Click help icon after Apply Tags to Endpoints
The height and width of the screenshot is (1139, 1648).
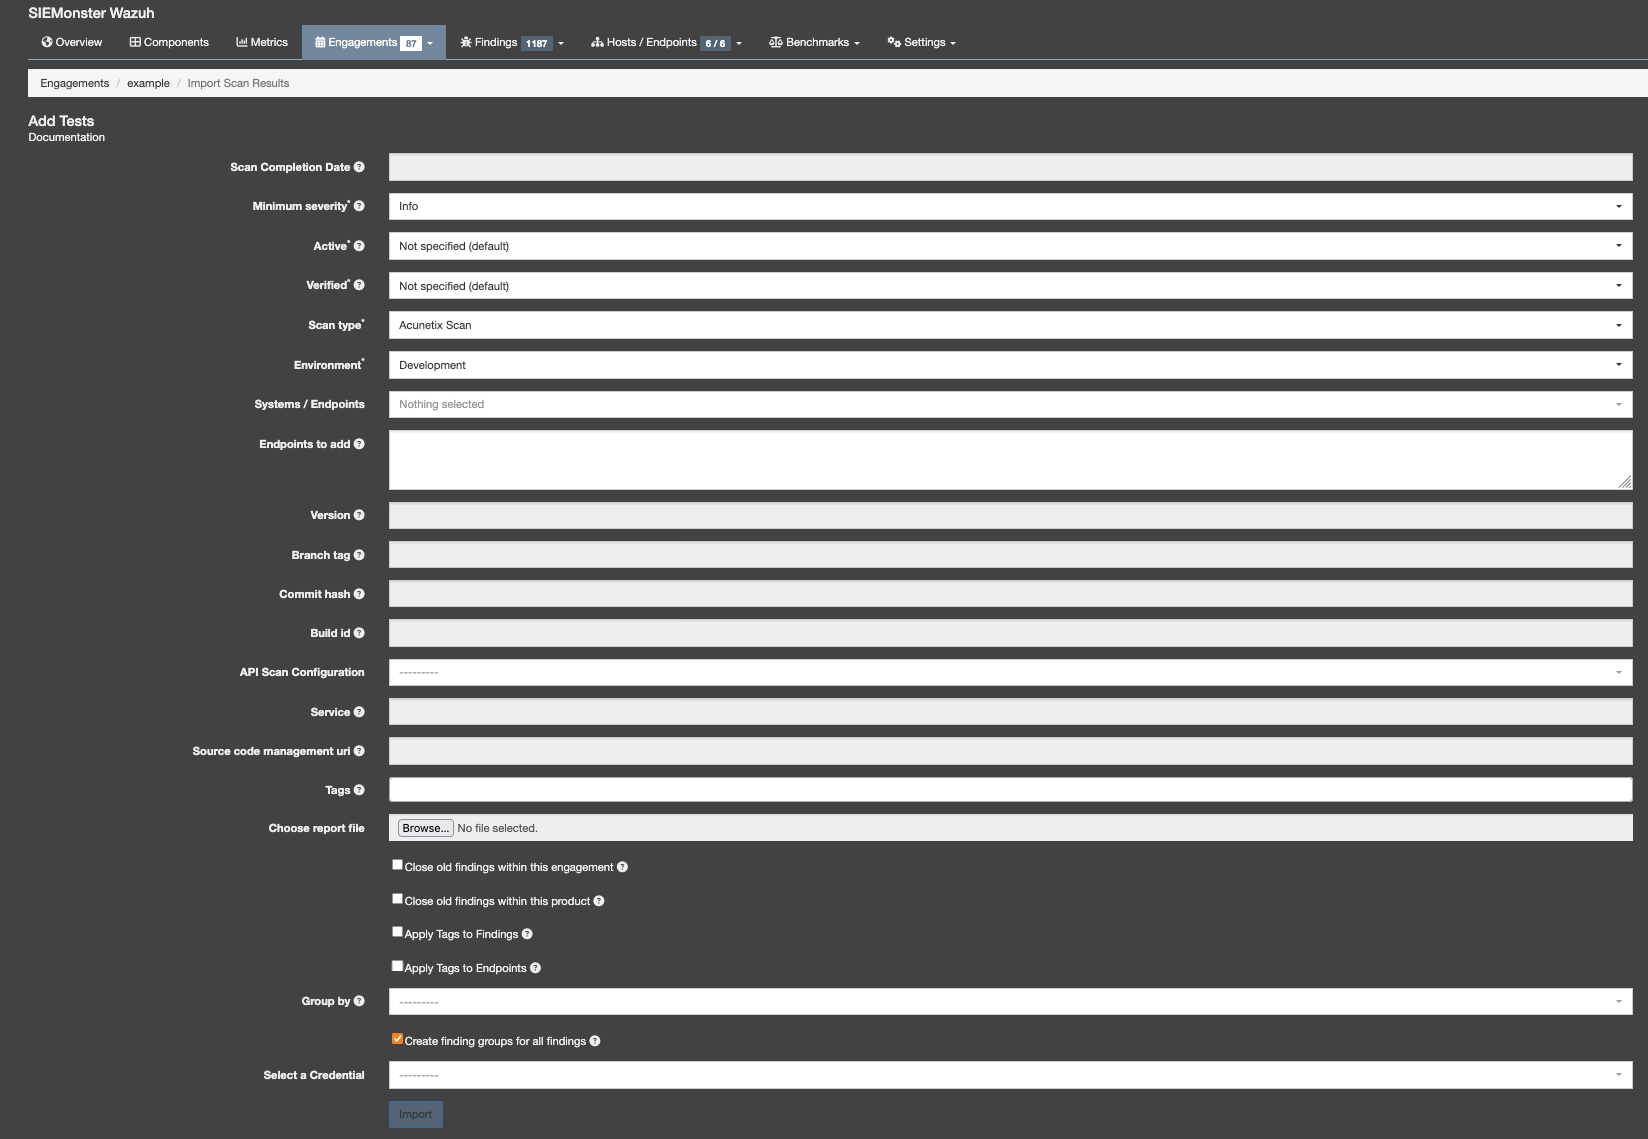click(535, 968)
